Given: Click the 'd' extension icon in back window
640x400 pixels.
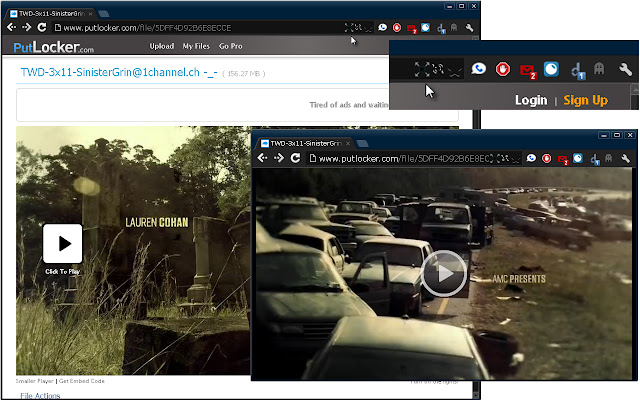Looking at the screenshot, I should tap(441, 29).
